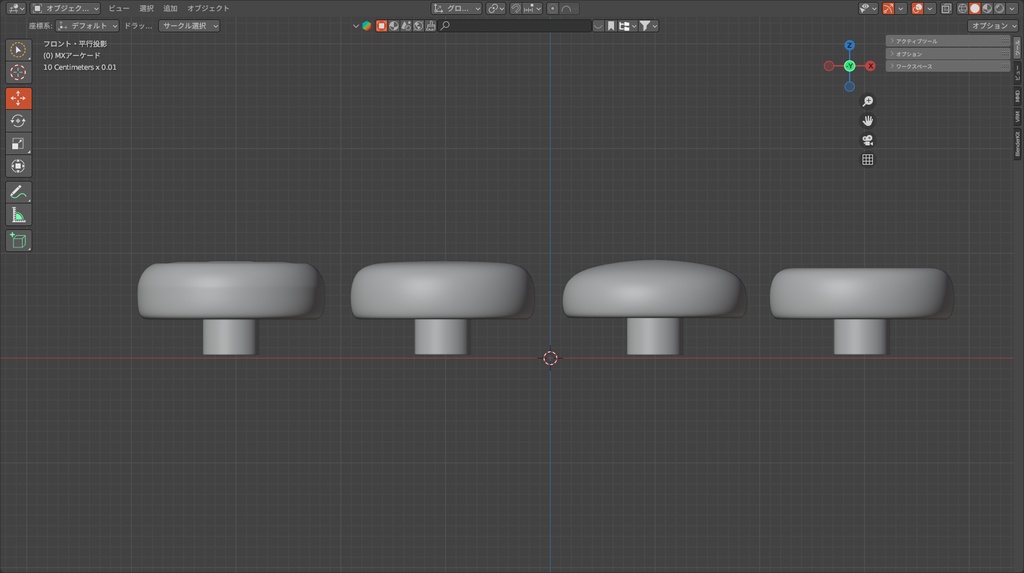Expand the ワークスペース panel

[948, 66]
